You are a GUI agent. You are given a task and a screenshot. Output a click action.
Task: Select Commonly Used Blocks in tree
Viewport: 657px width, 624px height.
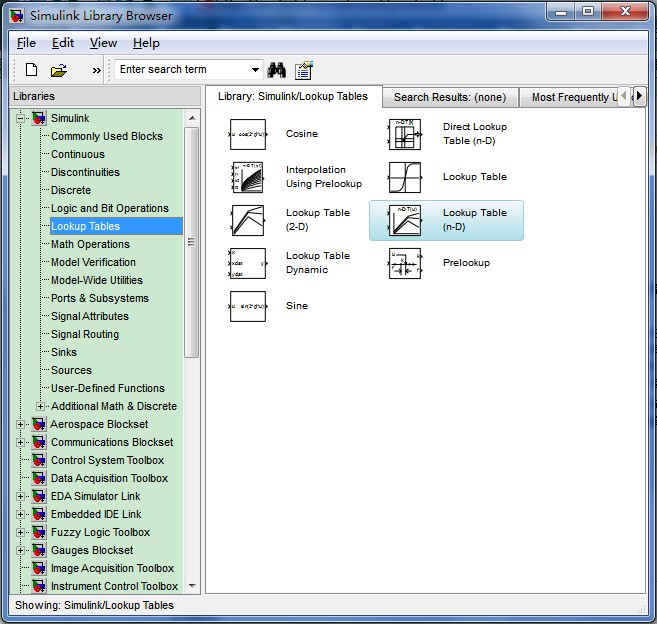pyautogui.click(x=107, y=136)
